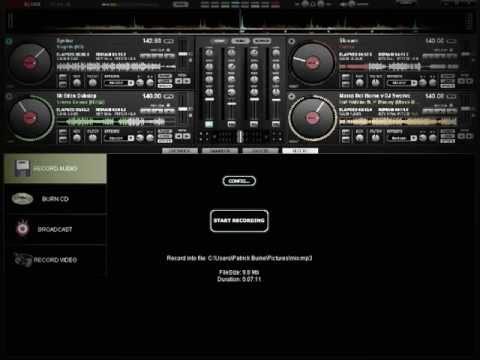480x360 pixels.
Task: Click the top-right deck jog wheel
Action: pos(312,62)
